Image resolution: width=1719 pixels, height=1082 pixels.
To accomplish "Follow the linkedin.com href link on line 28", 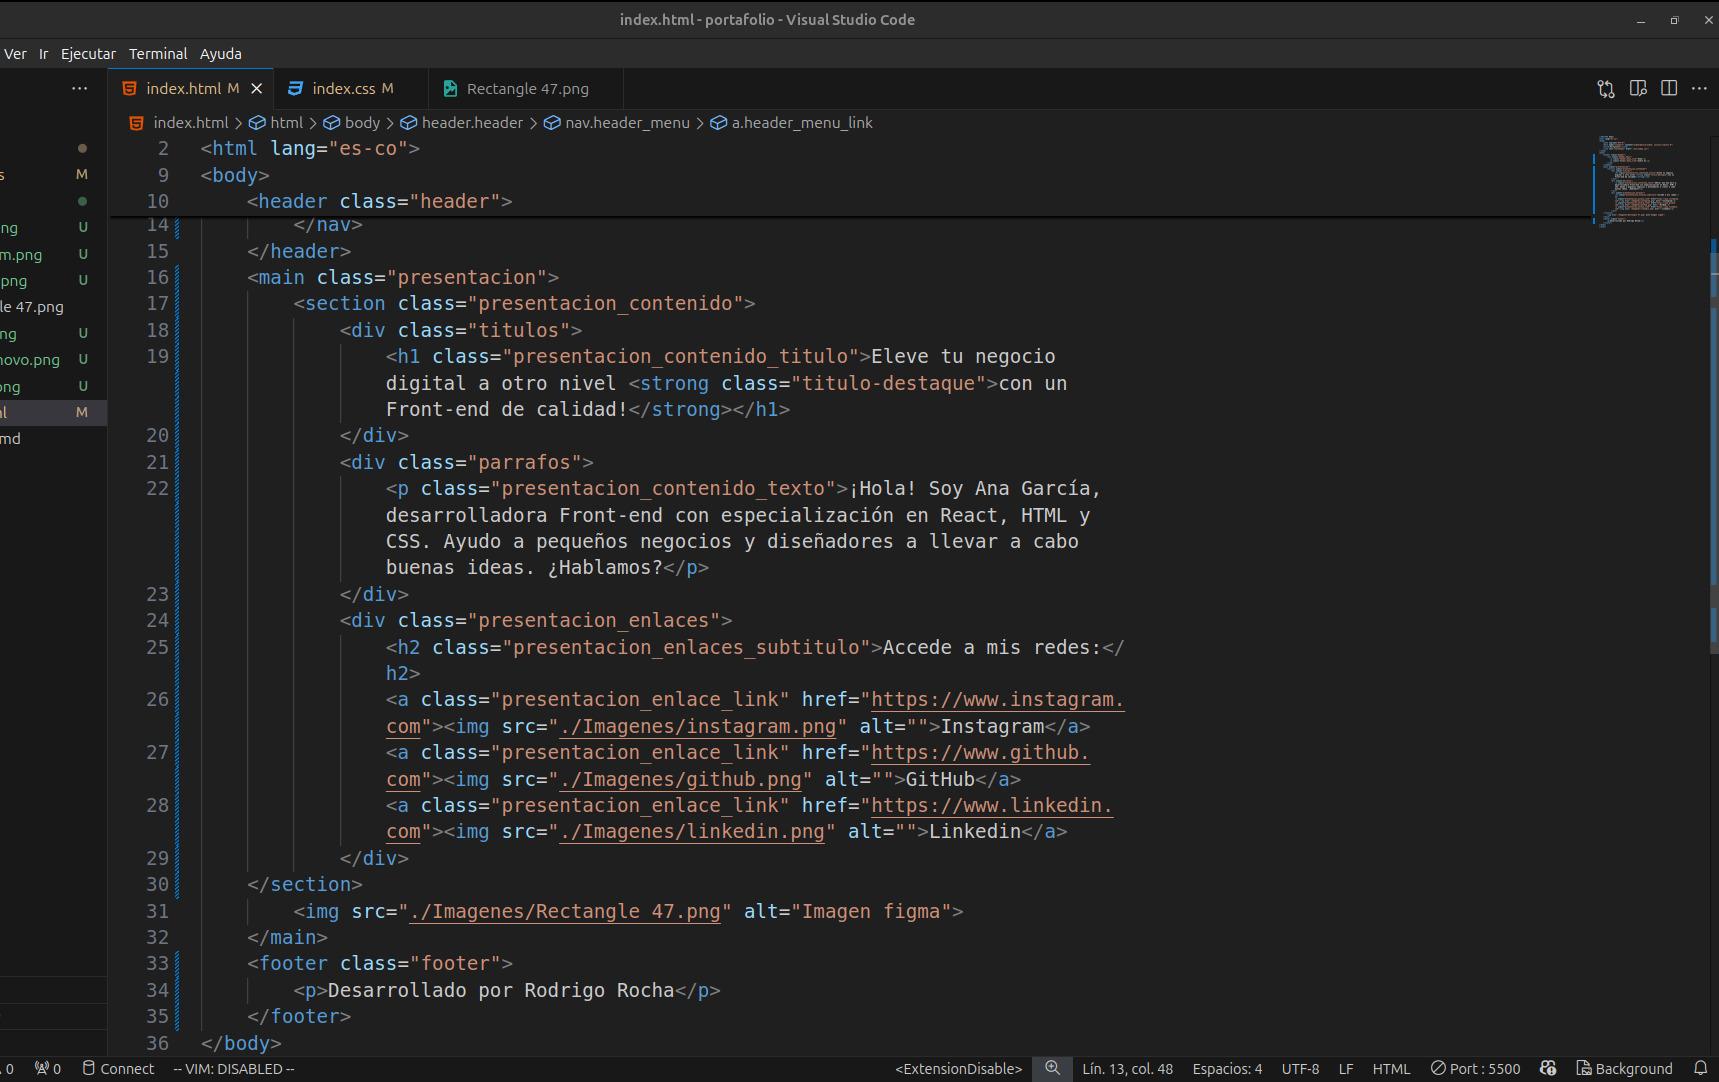I will click(992, 806).
